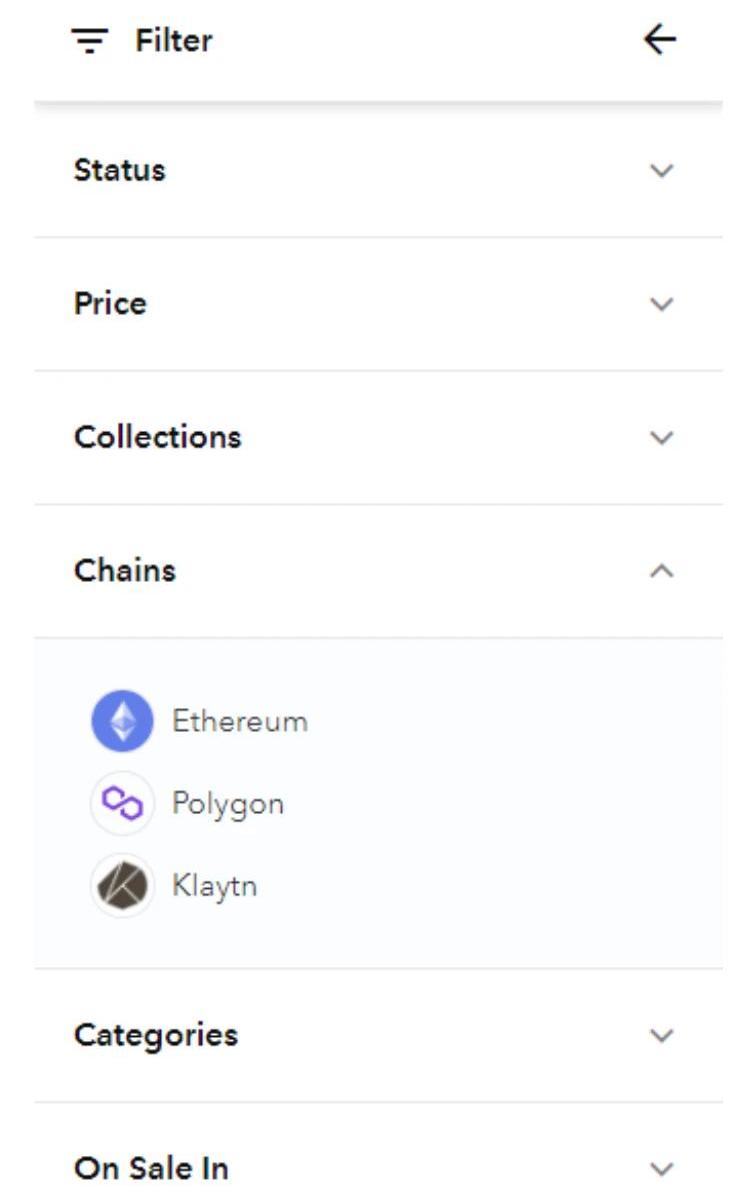Expand the Price section chevron
The width and height of the screenshot is (756, 1186).
(x=661, y=304)
